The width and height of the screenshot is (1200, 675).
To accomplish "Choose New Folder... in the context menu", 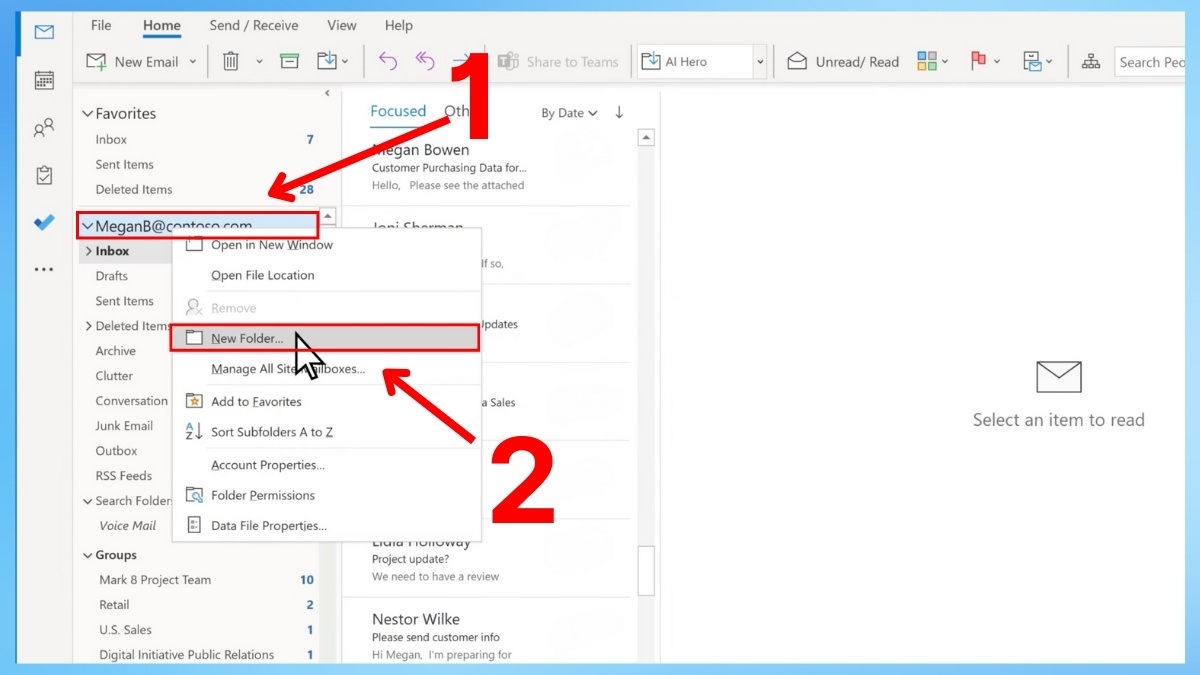I will point(326,338).
